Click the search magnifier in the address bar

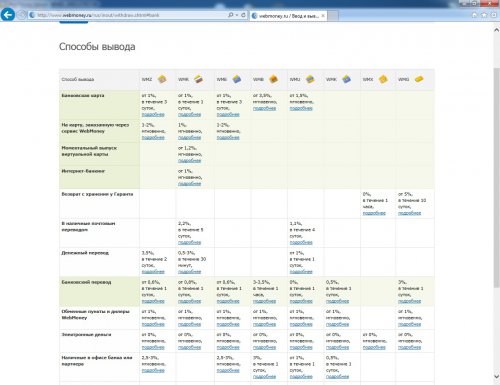pyautogui.click(x=231, y=15)
